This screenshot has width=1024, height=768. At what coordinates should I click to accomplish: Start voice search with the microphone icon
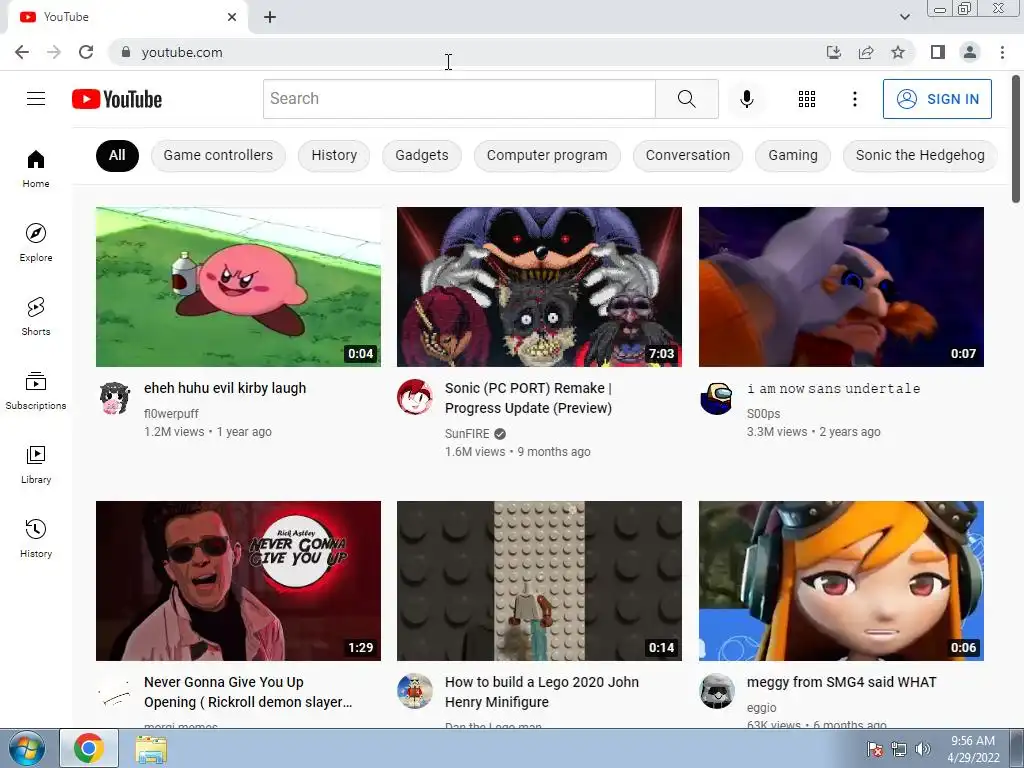click(746, 99)
